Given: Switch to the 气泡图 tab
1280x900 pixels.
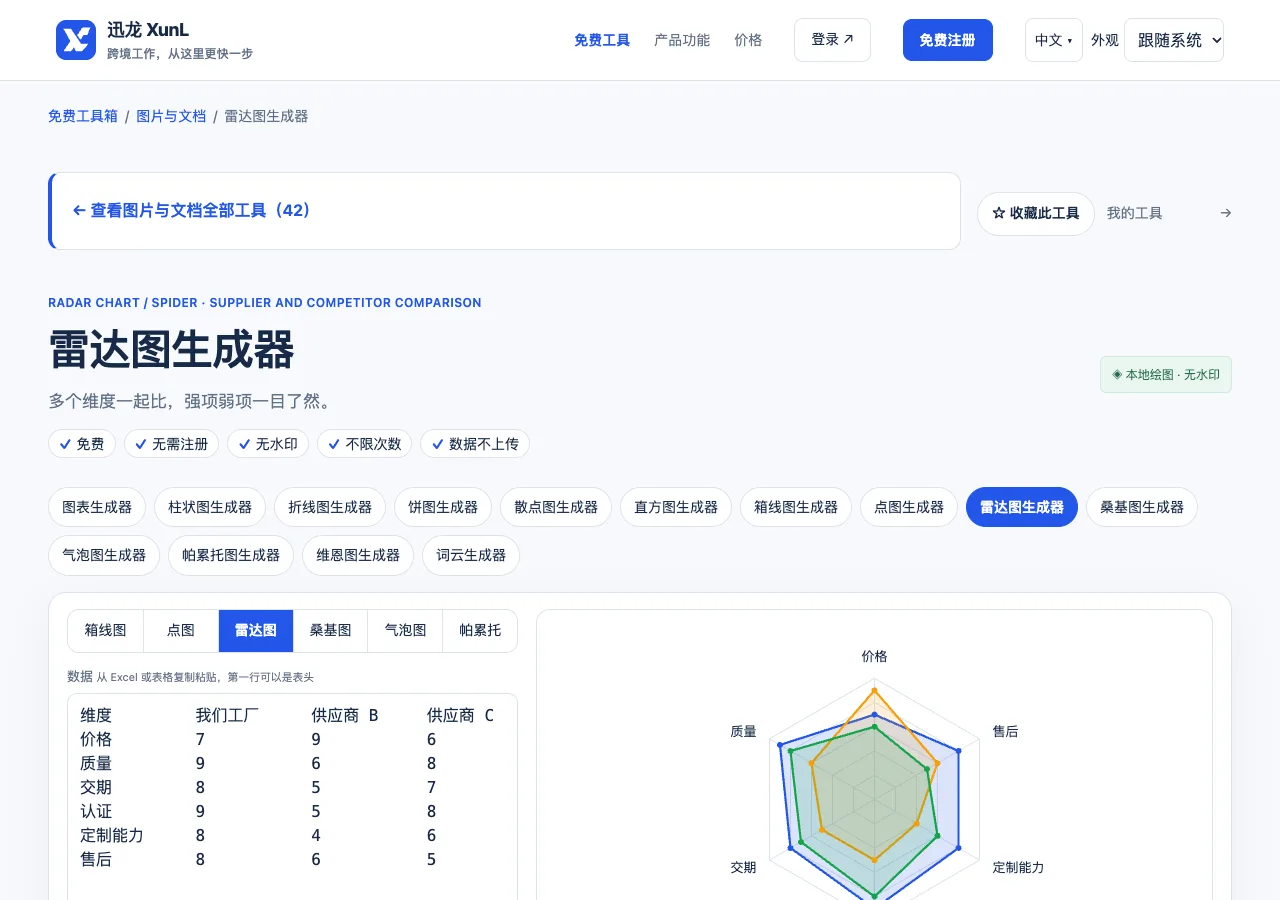Looking at the screenshot, I should 406,631.
